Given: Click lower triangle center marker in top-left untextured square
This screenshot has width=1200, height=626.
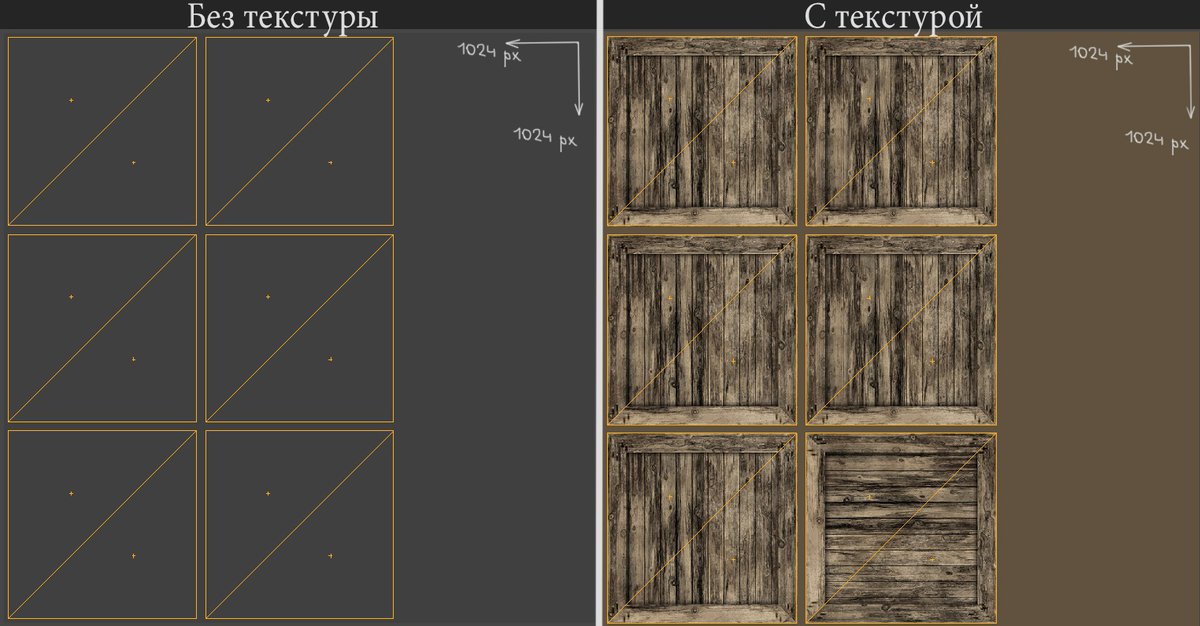Looking at the screenshot, I should pos(133,162).
